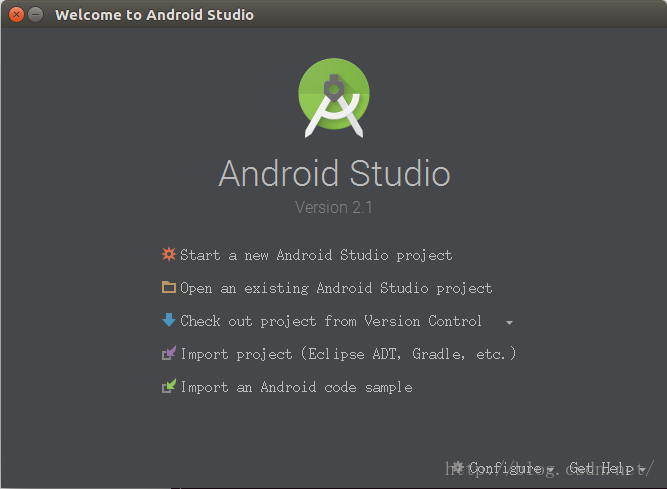The height and width of the screenshot is (489, 667).
Task: Open an existing Android Studio project
Action: point(336,288)
